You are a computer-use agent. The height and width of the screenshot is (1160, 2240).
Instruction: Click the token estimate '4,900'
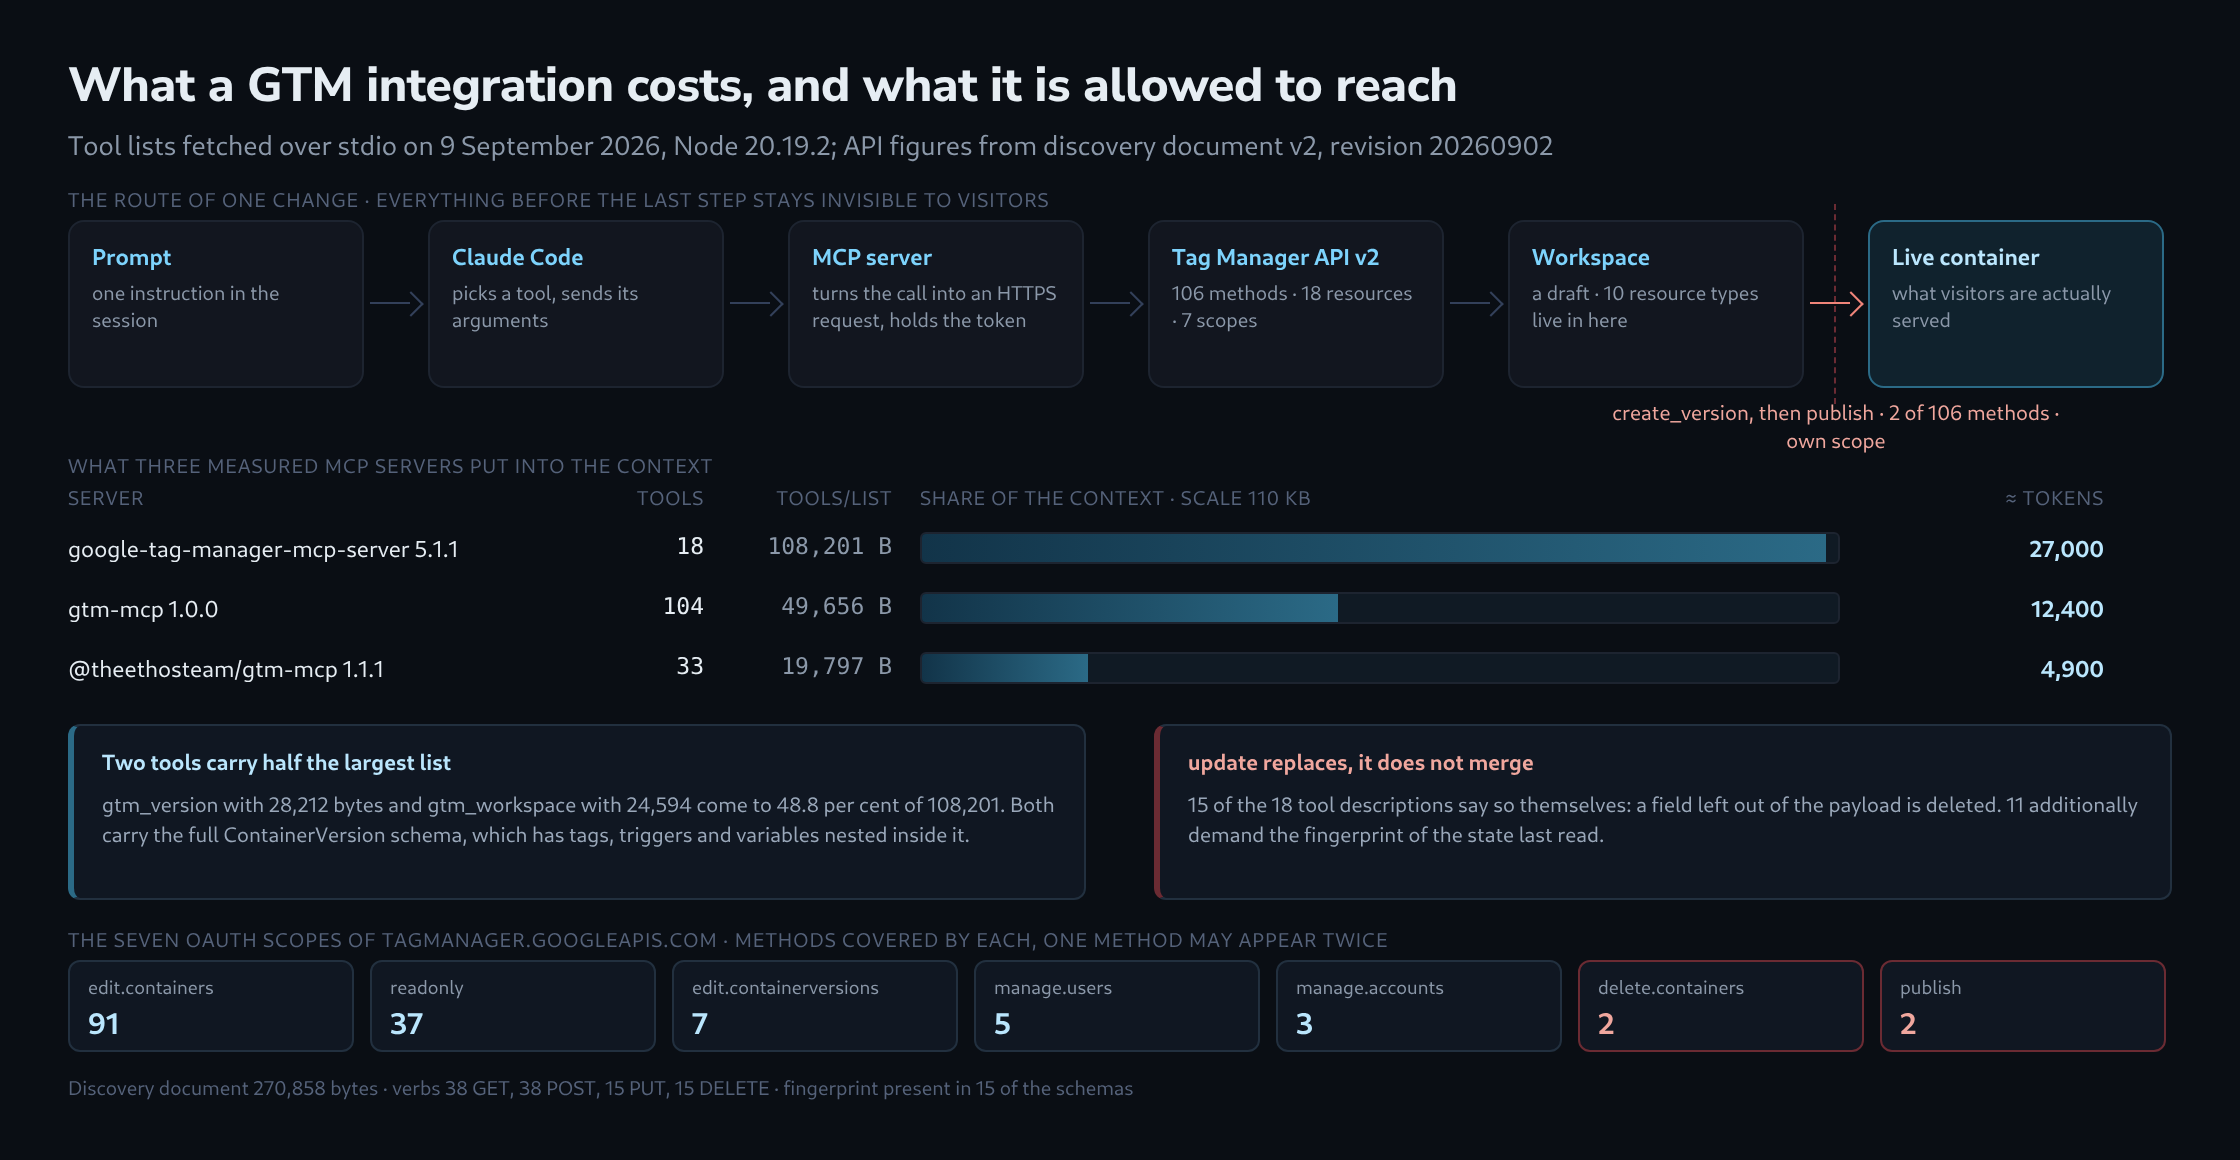tap(2072, 669)
